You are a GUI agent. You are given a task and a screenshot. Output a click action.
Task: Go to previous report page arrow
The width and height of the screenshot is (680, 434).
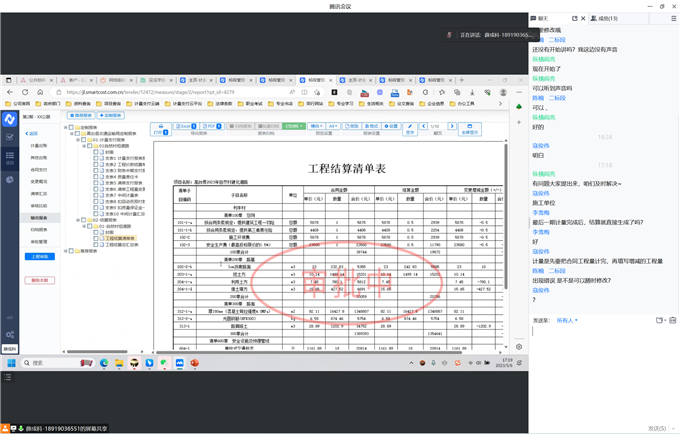(424, 127)
